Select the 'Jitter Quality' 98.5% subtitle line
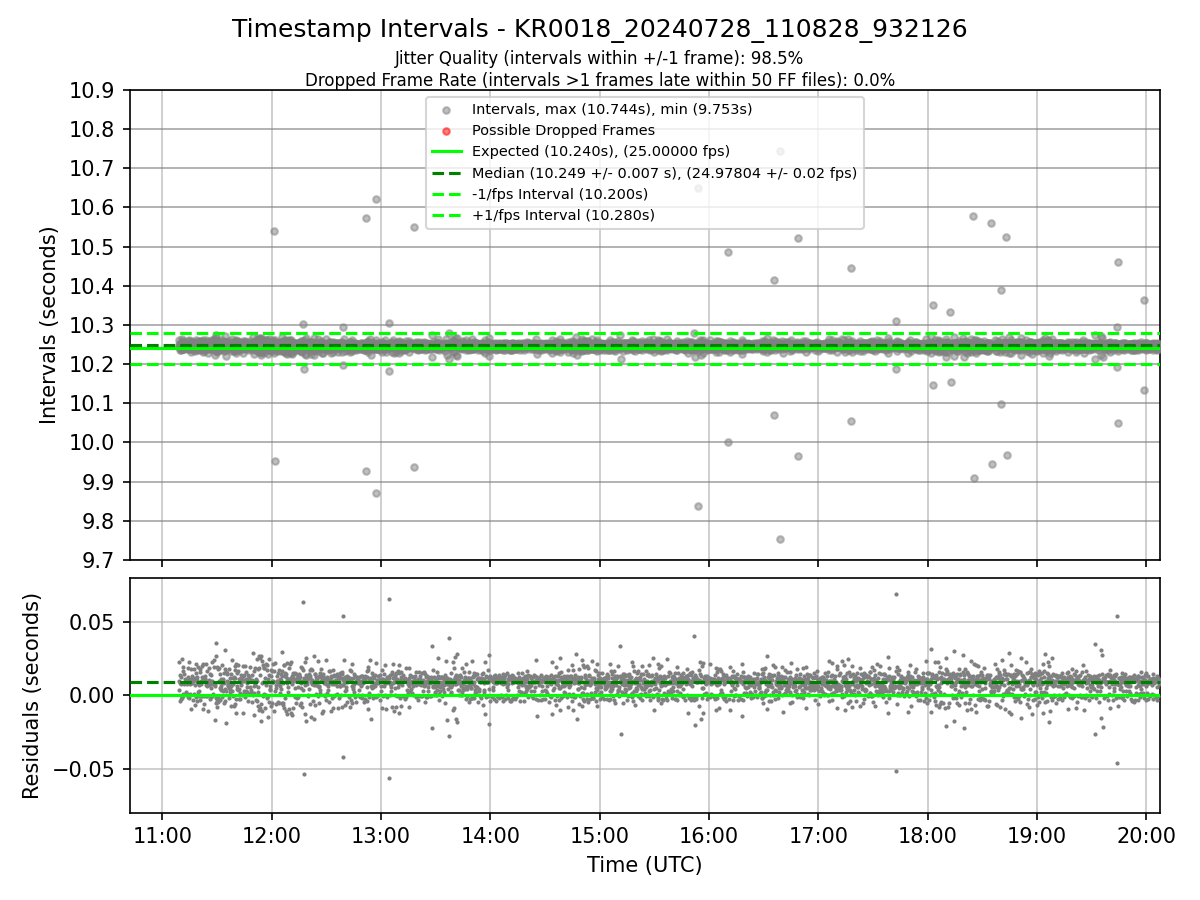 [599, 59]
